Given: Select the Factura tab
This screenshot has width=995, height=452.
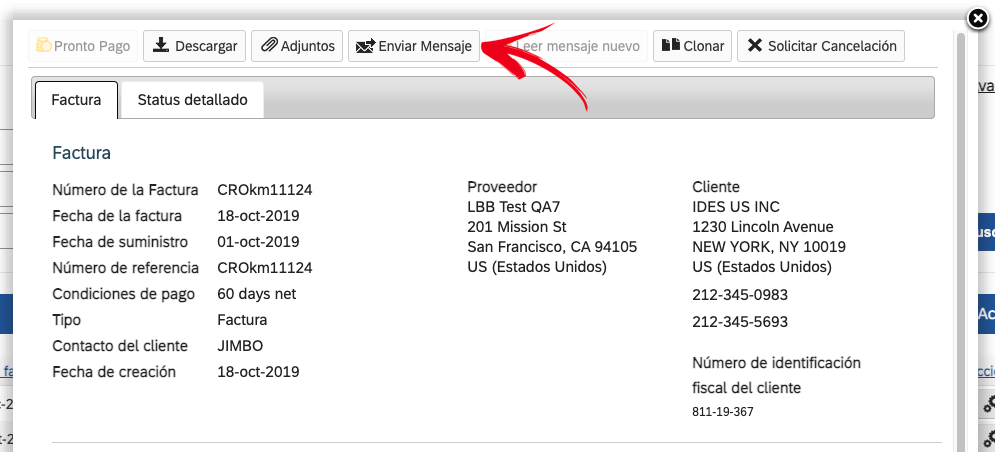Looking at the screenshot, I should pyautogui.click(x=76, y=100).
